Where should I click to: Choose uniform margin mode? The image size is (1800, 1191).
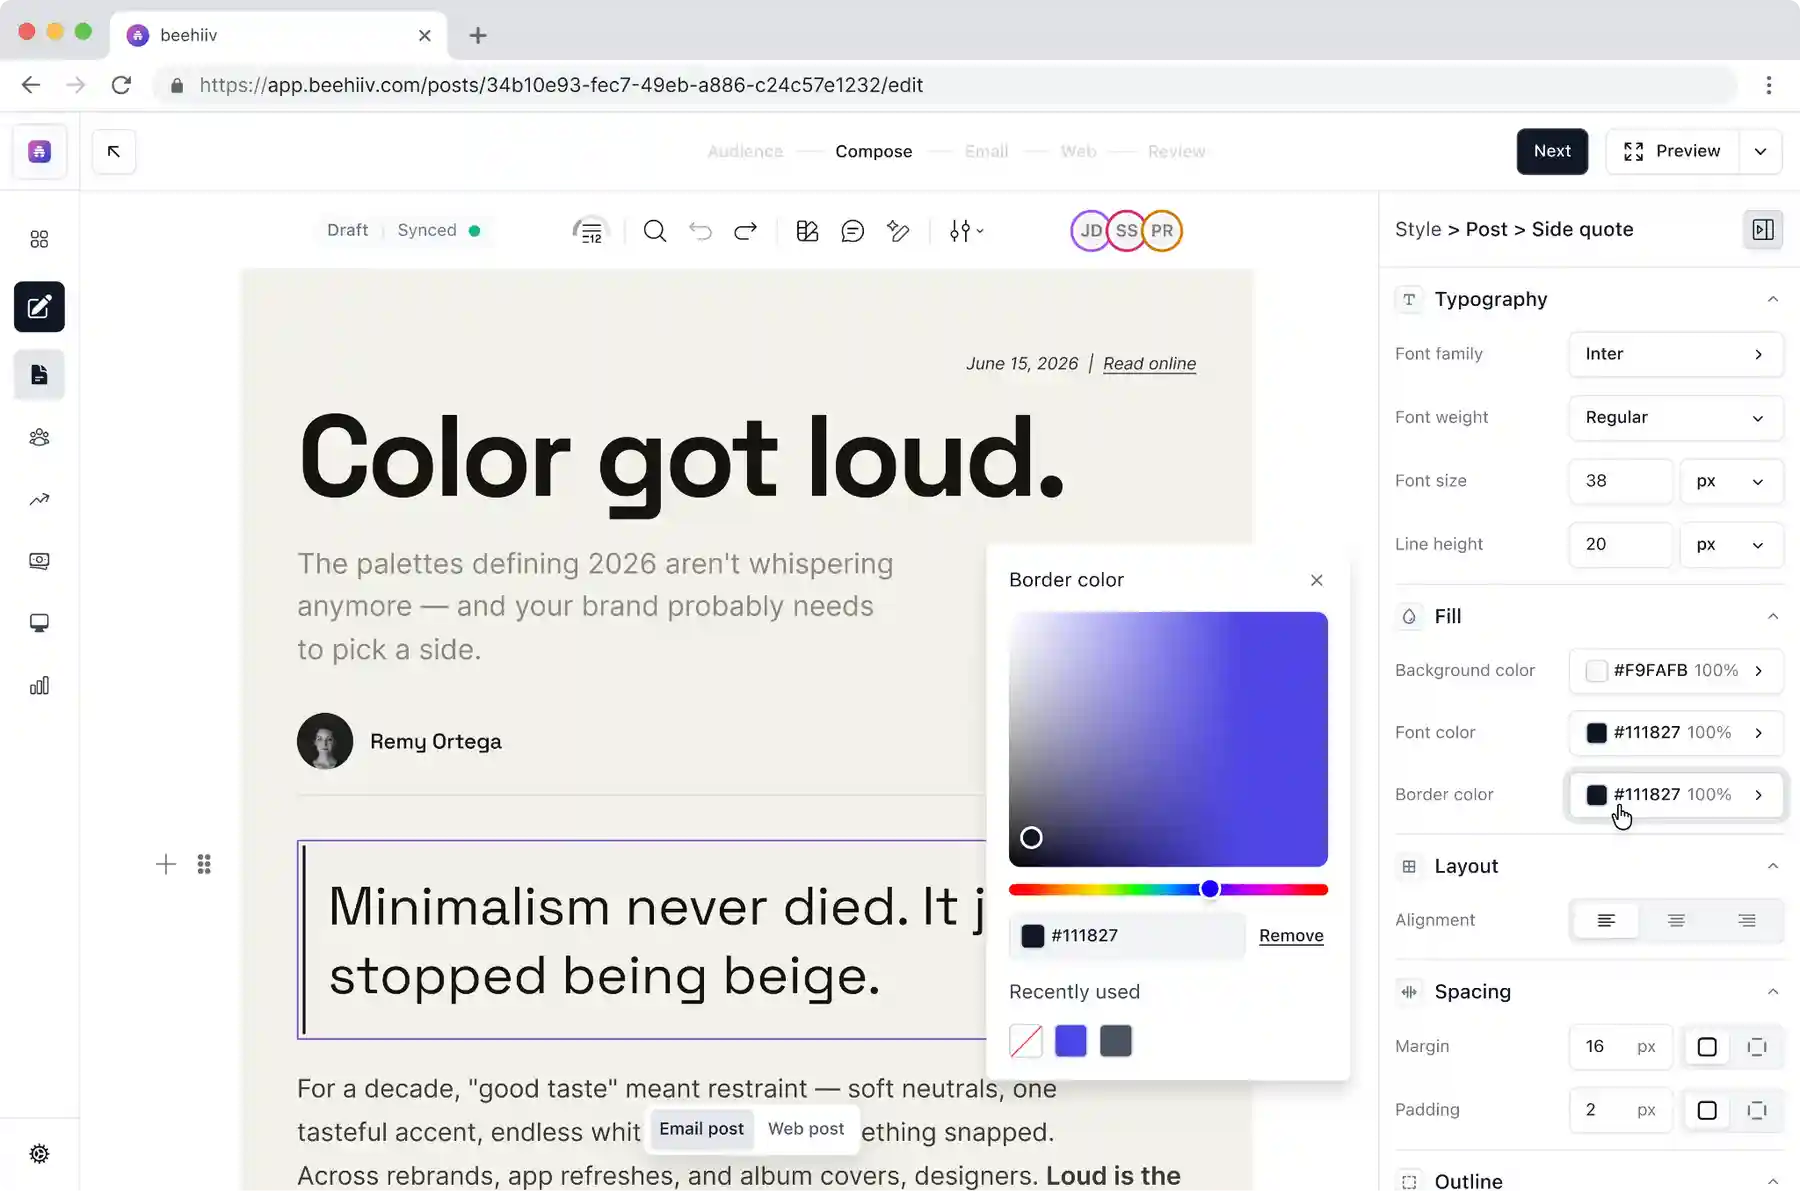(x=1707, y=1047)
